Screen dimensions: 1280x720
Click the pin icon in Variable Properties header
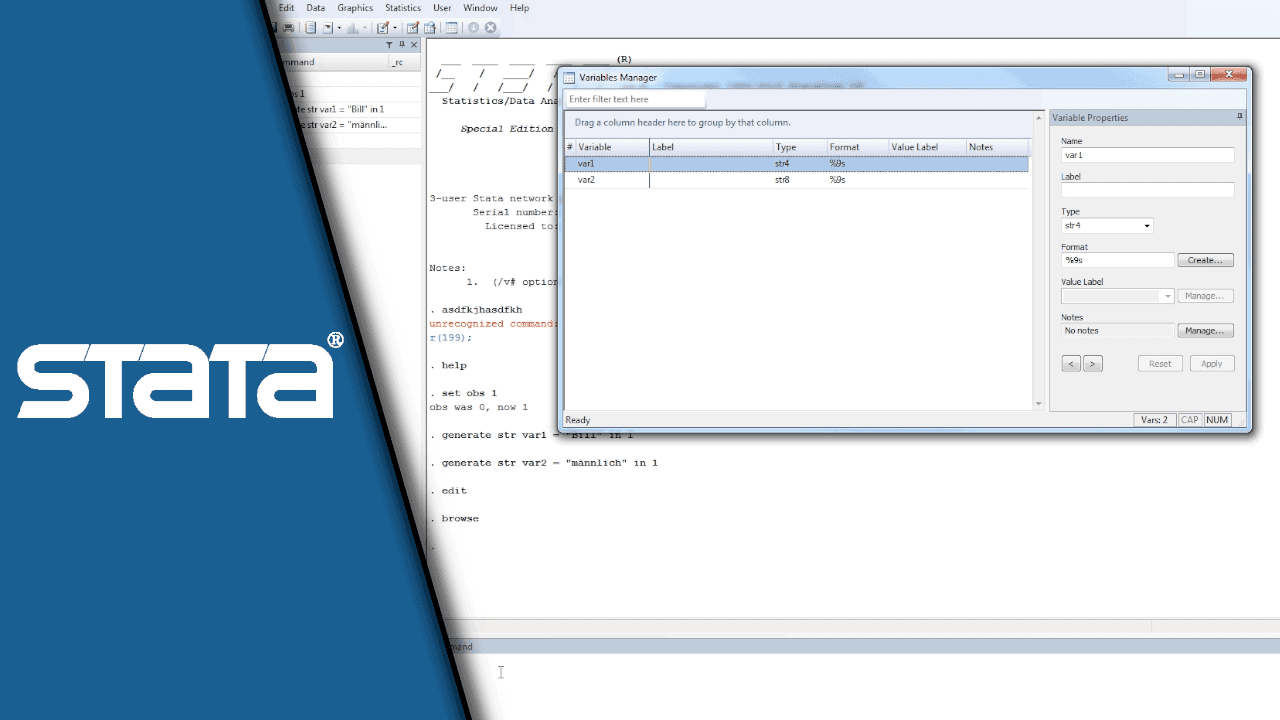[x=1240, y=117]
